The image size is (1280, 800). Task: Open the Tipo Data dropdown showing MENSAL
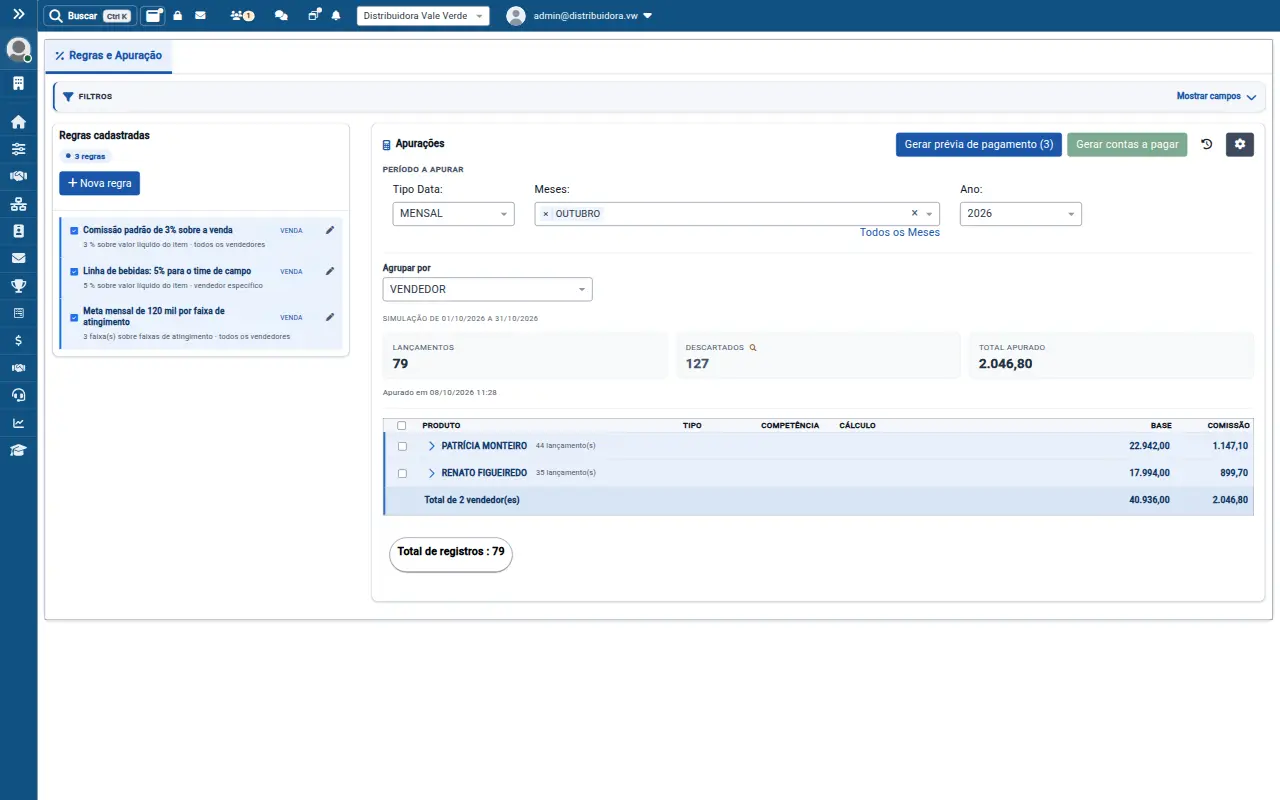(x=453, y=213)
